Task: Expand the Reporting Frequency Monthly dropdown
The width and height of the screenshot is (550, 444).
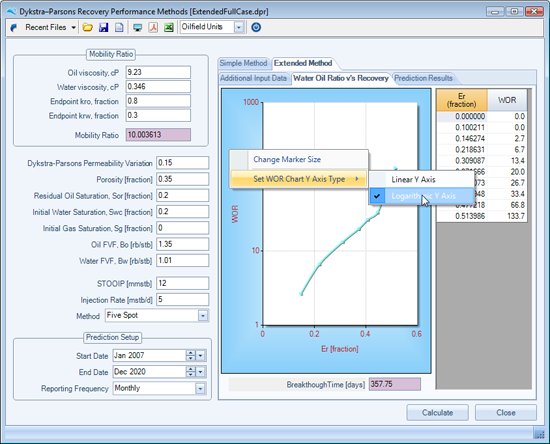Action: tap(200, 389)
